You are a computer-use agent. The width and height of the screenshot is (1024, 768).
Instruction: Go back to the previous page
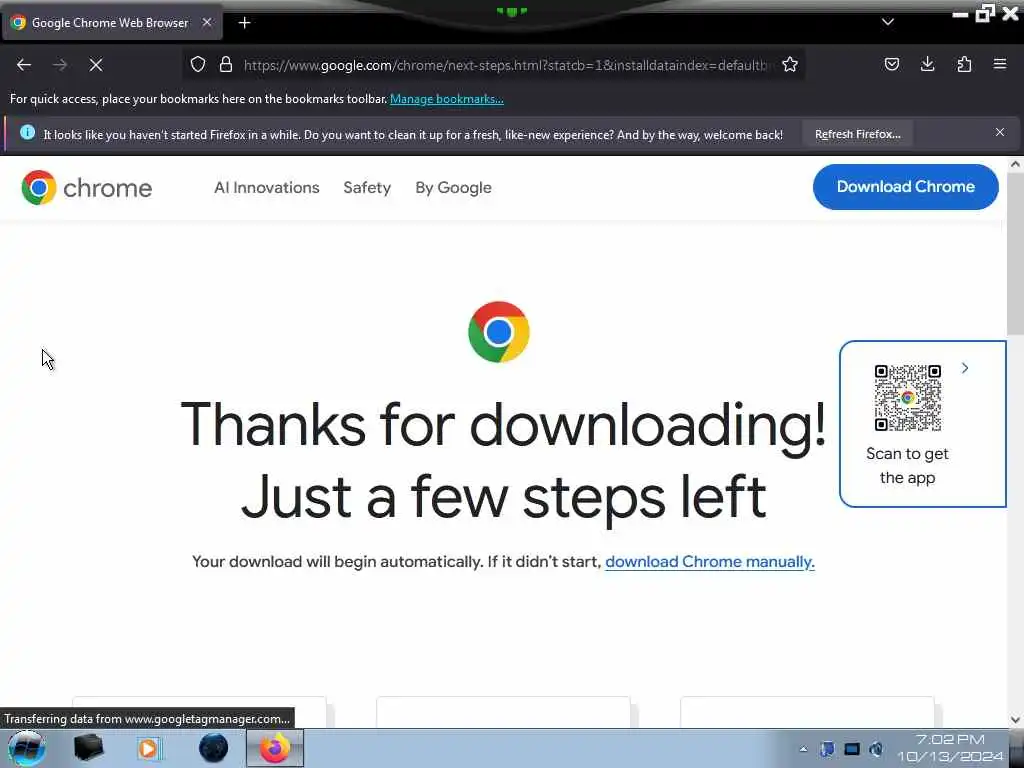pos(24,65)
